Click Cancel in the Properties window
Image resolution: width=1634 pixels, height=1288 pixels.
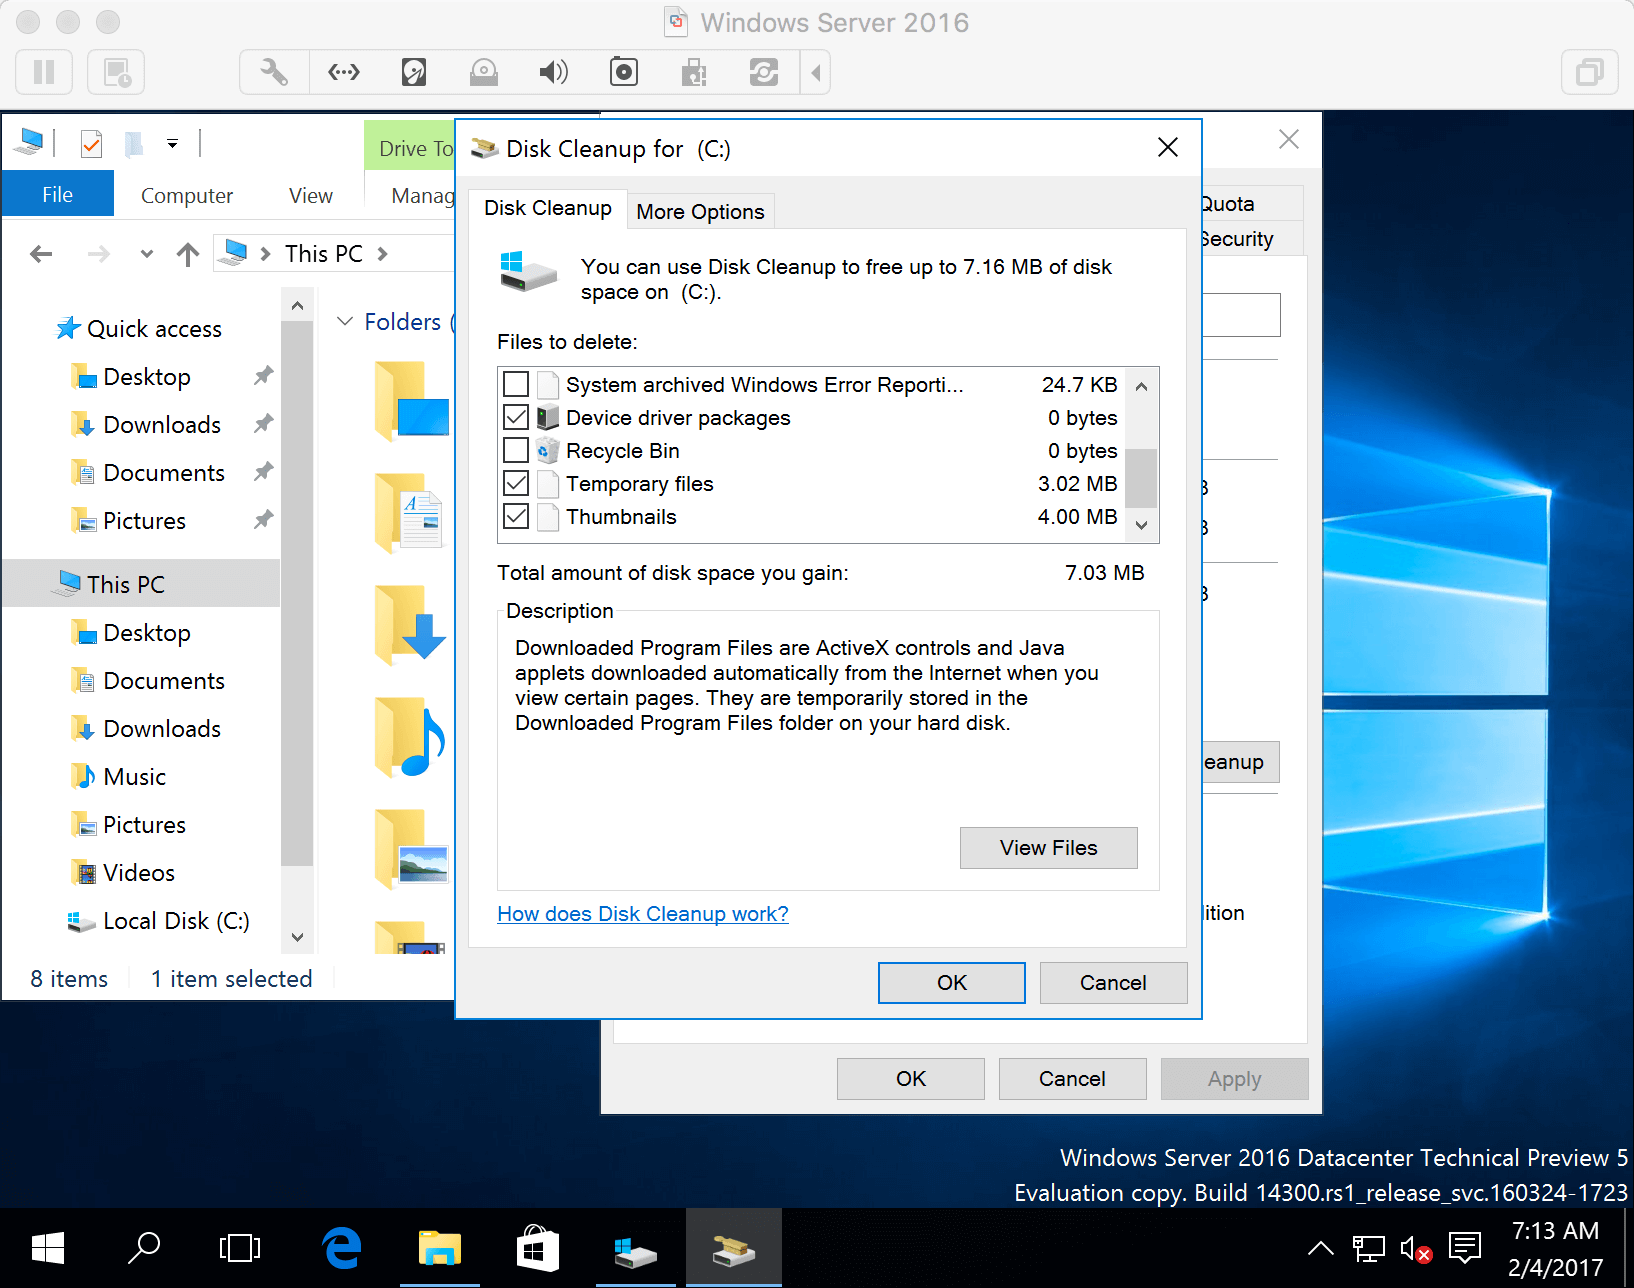(x=1072, y=1079)
